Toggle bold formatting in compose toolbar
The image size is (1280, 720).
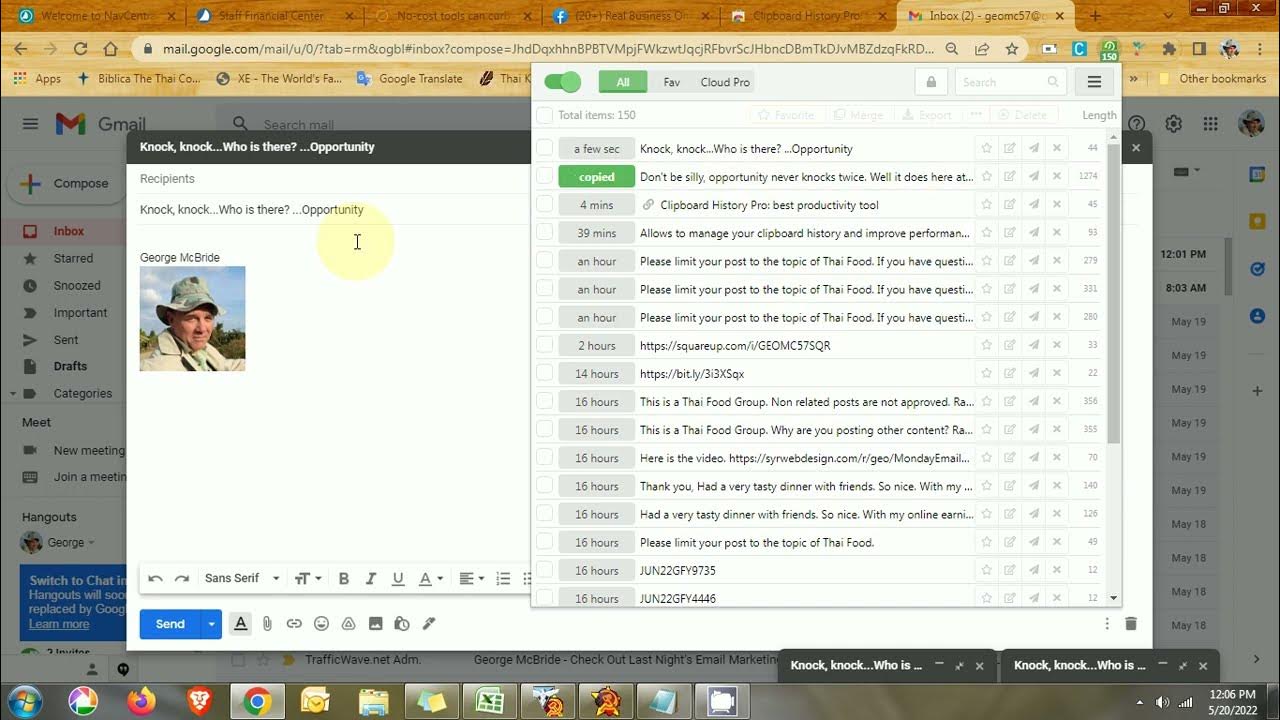344,579
